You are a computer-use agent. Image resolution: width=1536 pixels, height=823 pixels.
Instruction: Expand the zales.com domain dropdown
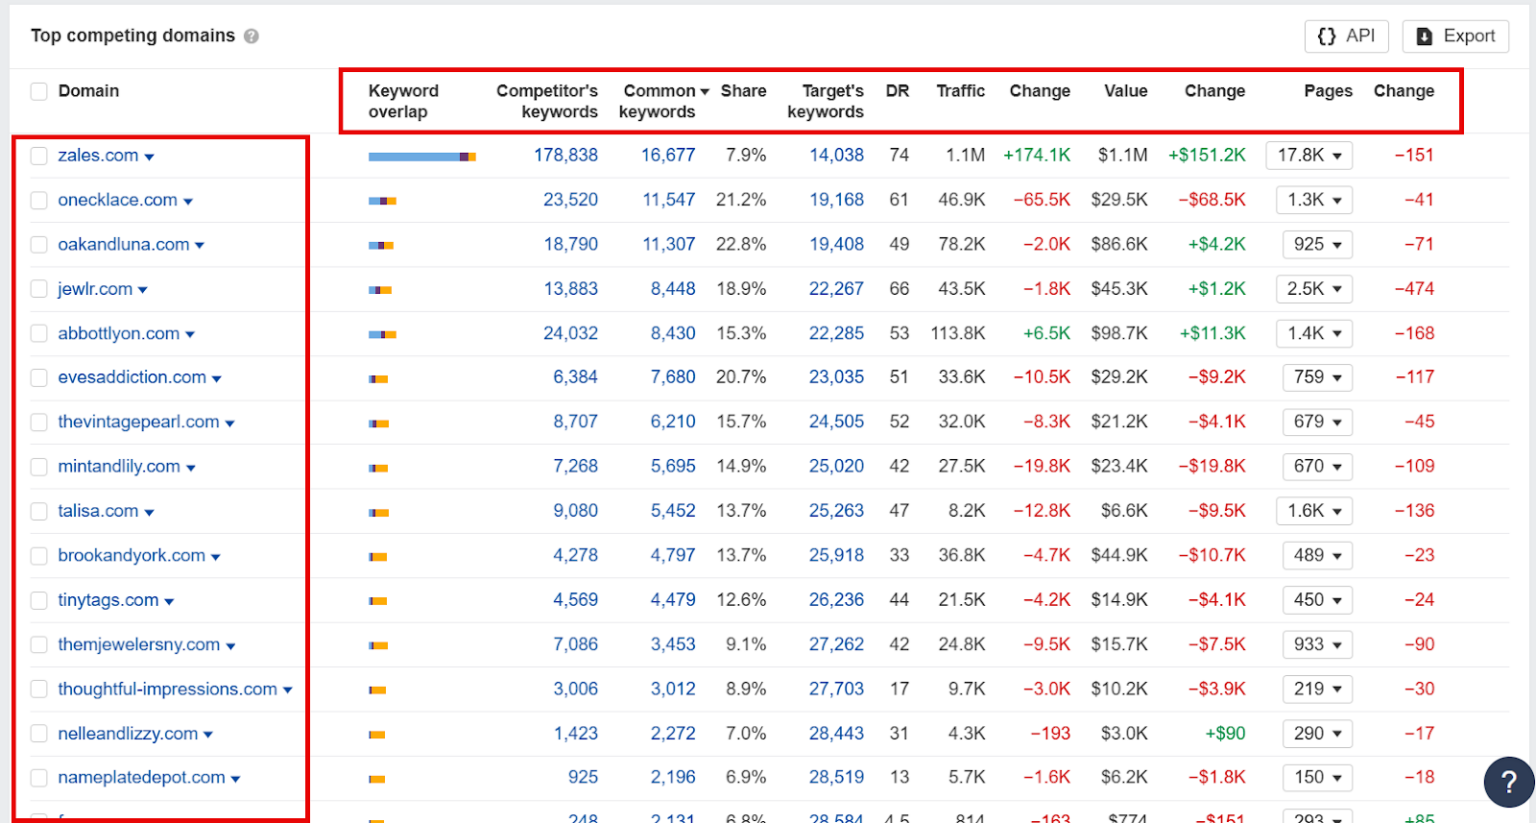(148, 155)
